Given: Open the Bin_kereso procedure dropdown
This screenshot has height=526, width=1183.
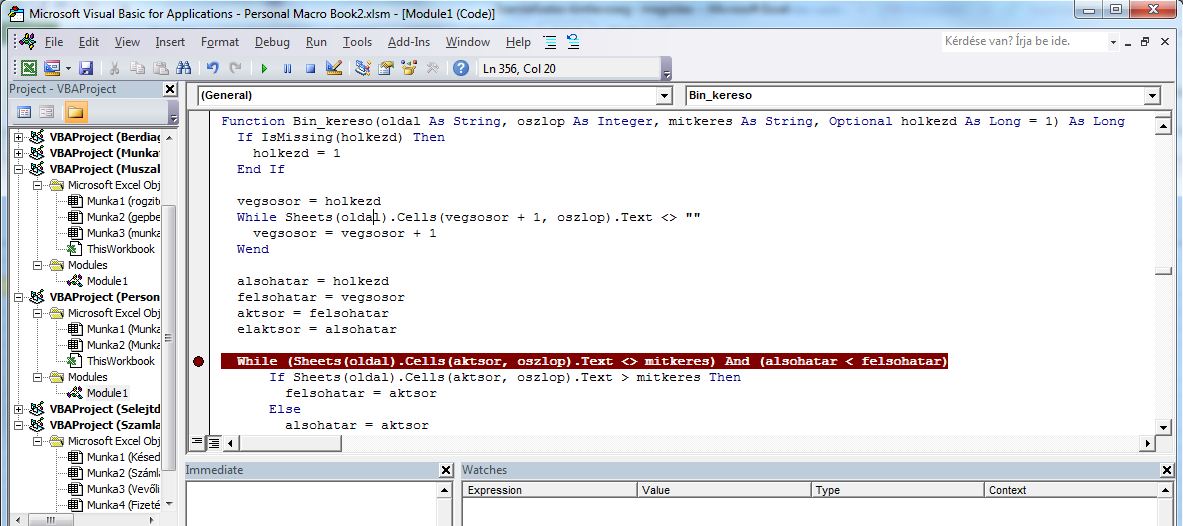Looking at the screenshot, I should [x=1151, y=96].
